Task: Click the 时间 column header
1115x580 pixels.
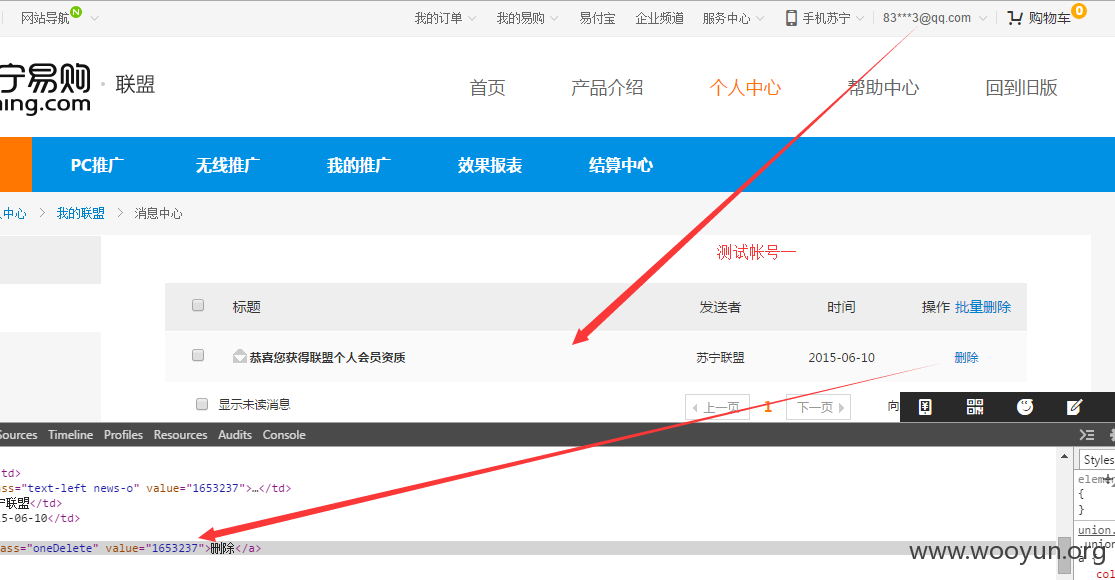Action: coord(841,307)
